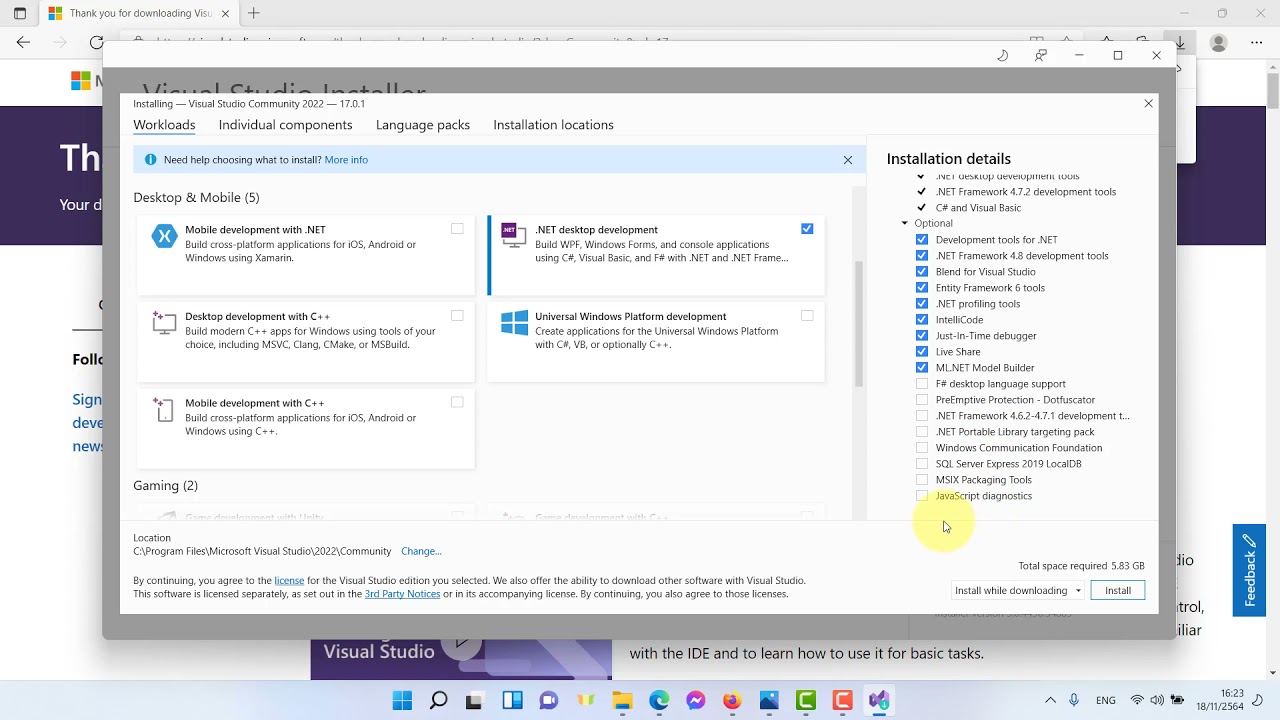Image resolution: width=1280 pixels, height=720 pixels.
Task: Click the blue Feedback side button
Action: pyautogui.click(x=1249, y=570)
